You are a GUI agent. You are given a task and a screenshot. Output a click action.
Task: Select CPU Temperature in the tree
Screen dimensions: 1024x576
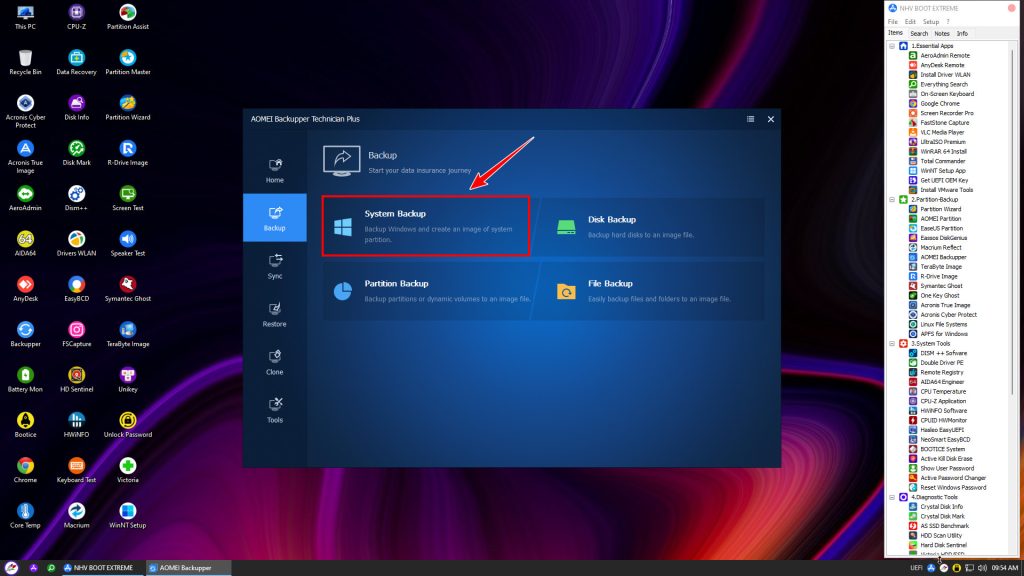pos(942,392)
